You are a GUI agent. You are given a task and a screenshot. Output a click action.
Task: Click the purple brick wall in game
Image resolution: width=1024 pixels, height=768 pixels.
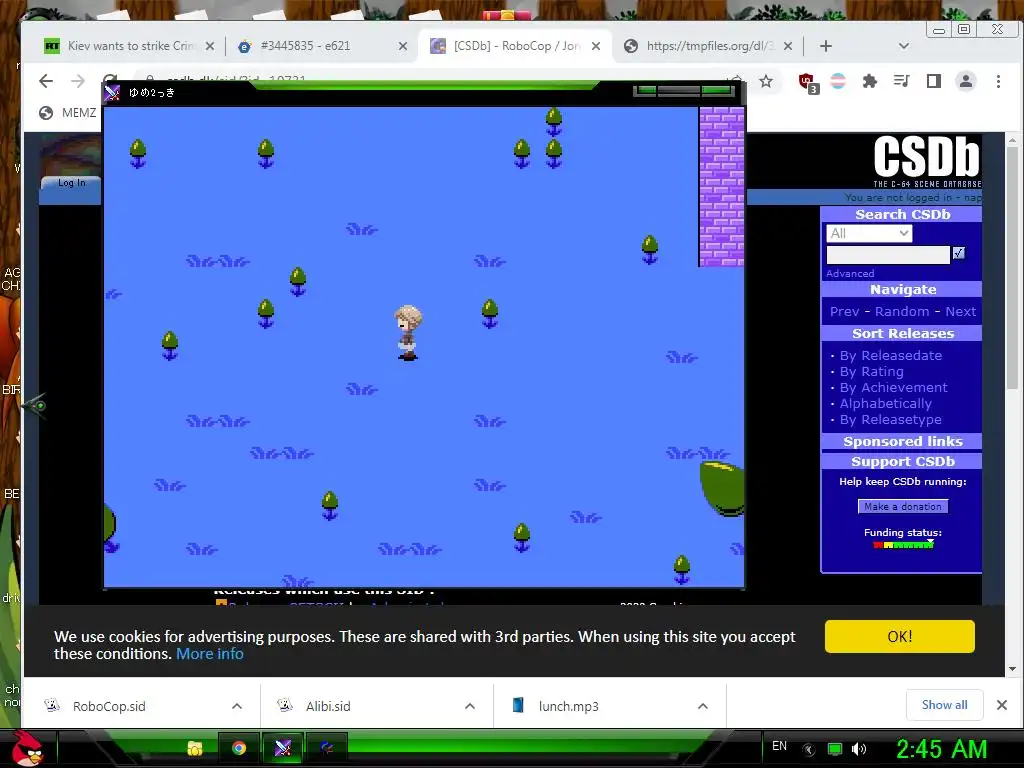pos(721,187)
